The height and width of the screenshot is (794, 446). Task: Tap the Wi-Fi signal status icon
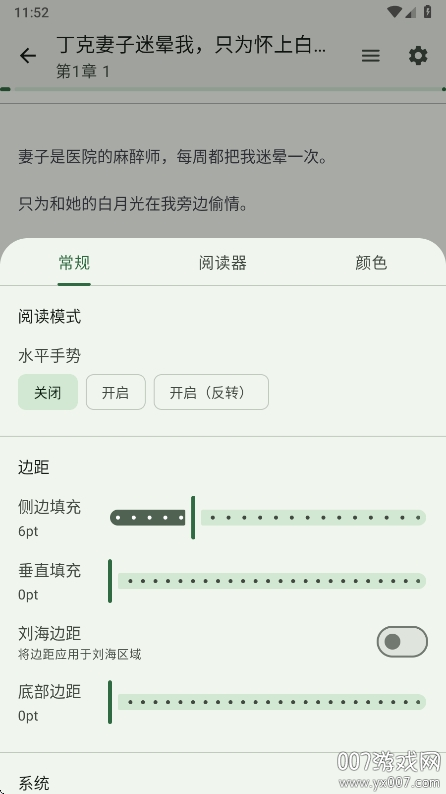393,12
